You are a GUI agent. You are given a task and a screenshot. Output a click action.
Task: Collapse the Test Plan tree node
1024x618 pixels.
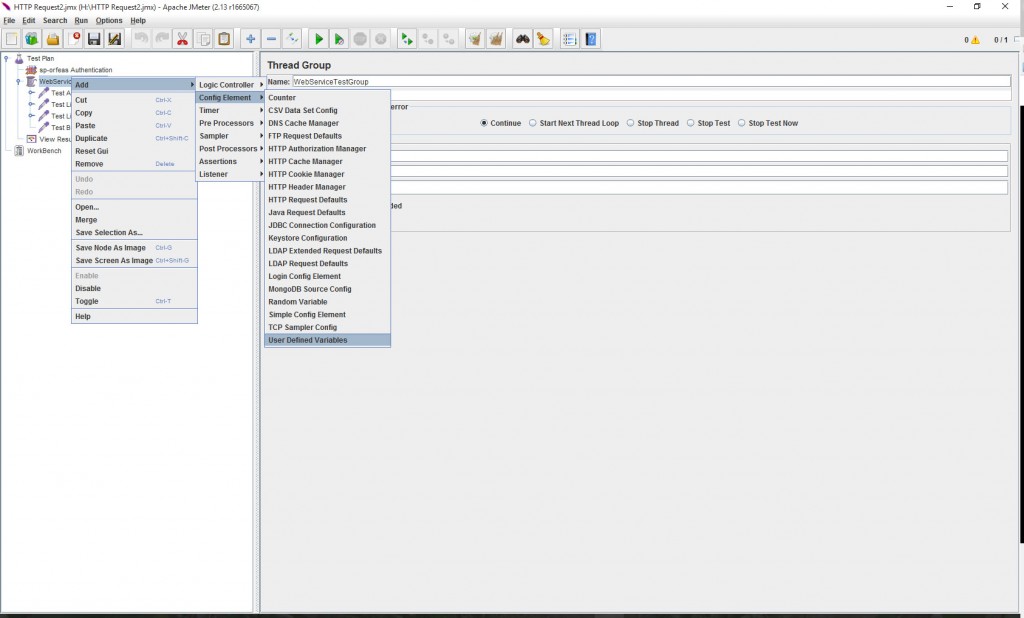tap(6, 57)
